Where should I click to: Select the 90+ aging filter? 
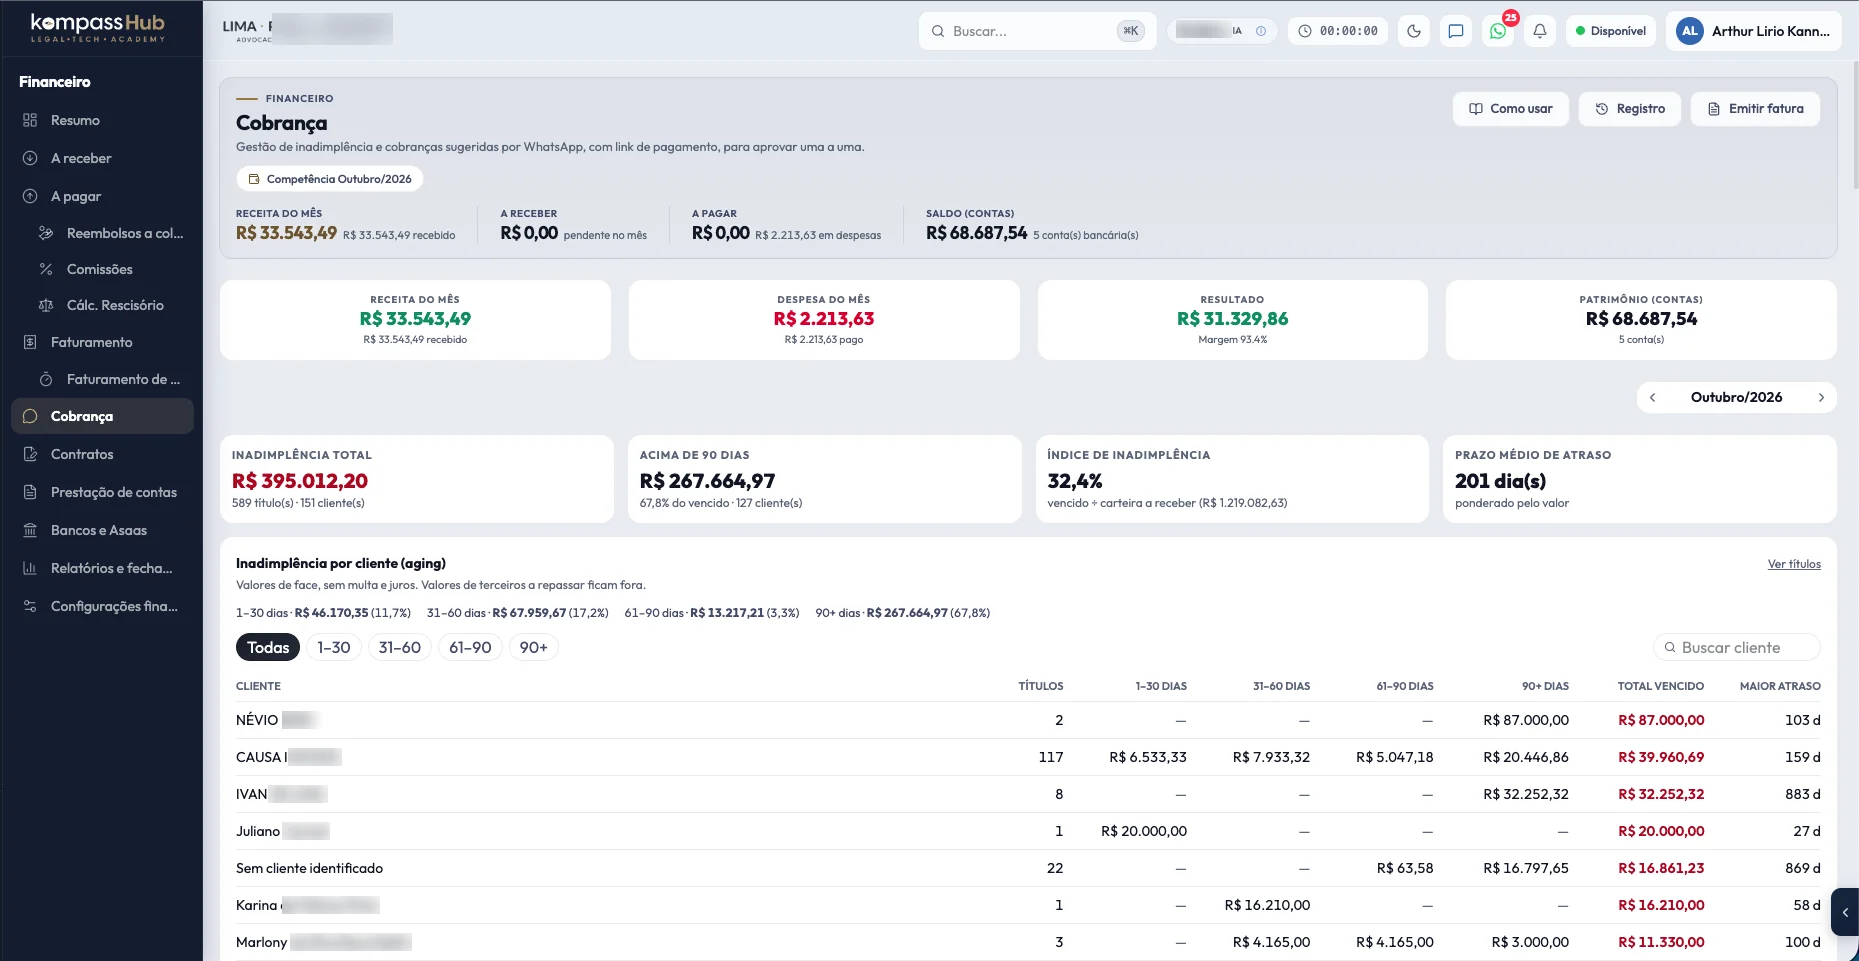click(534, 647)
